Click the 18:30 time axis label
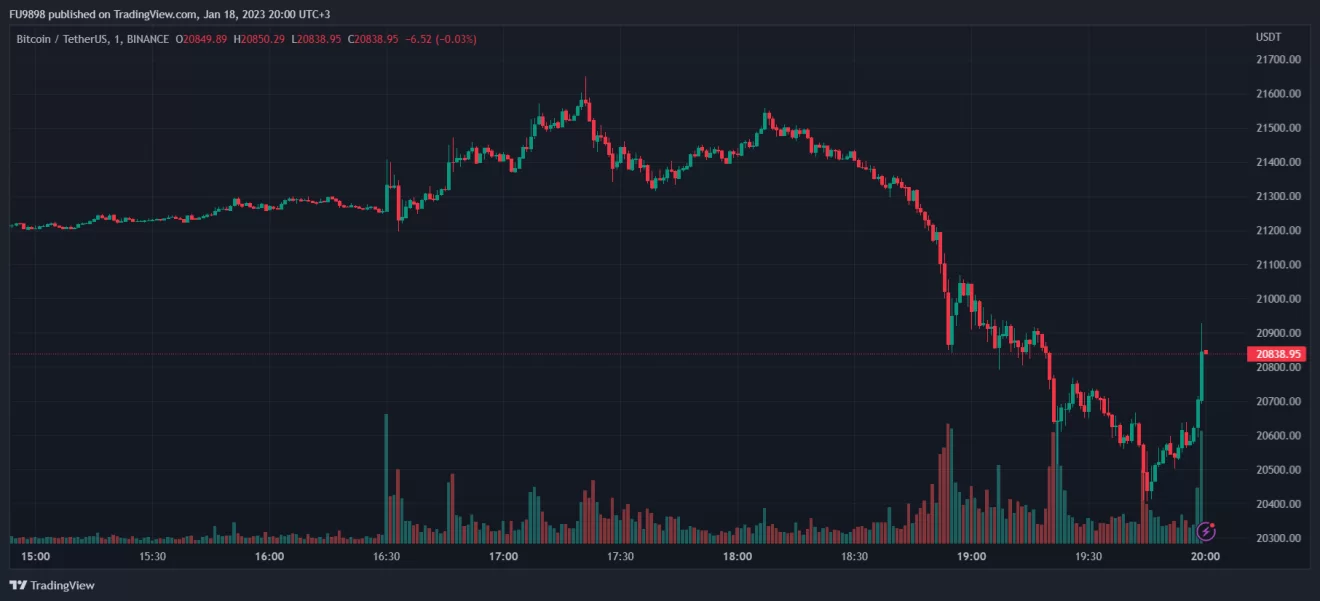This screenshot has width=1320, height=601. pyautogui.click(x=853, y=557)
